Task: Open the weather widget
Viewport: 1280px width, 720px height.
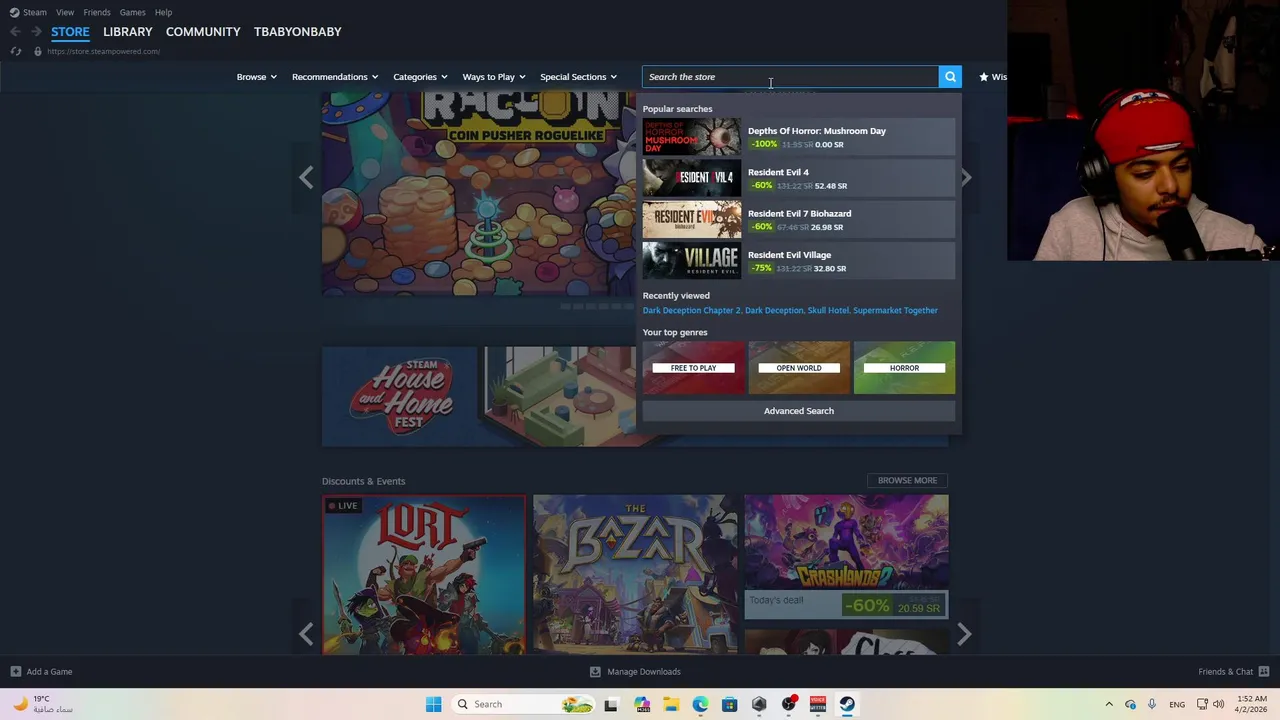Action: [42, 704]
